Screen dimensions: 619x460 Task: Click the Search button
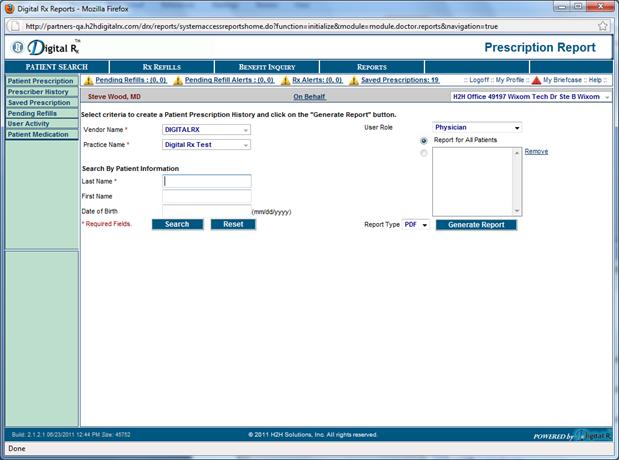177,224
